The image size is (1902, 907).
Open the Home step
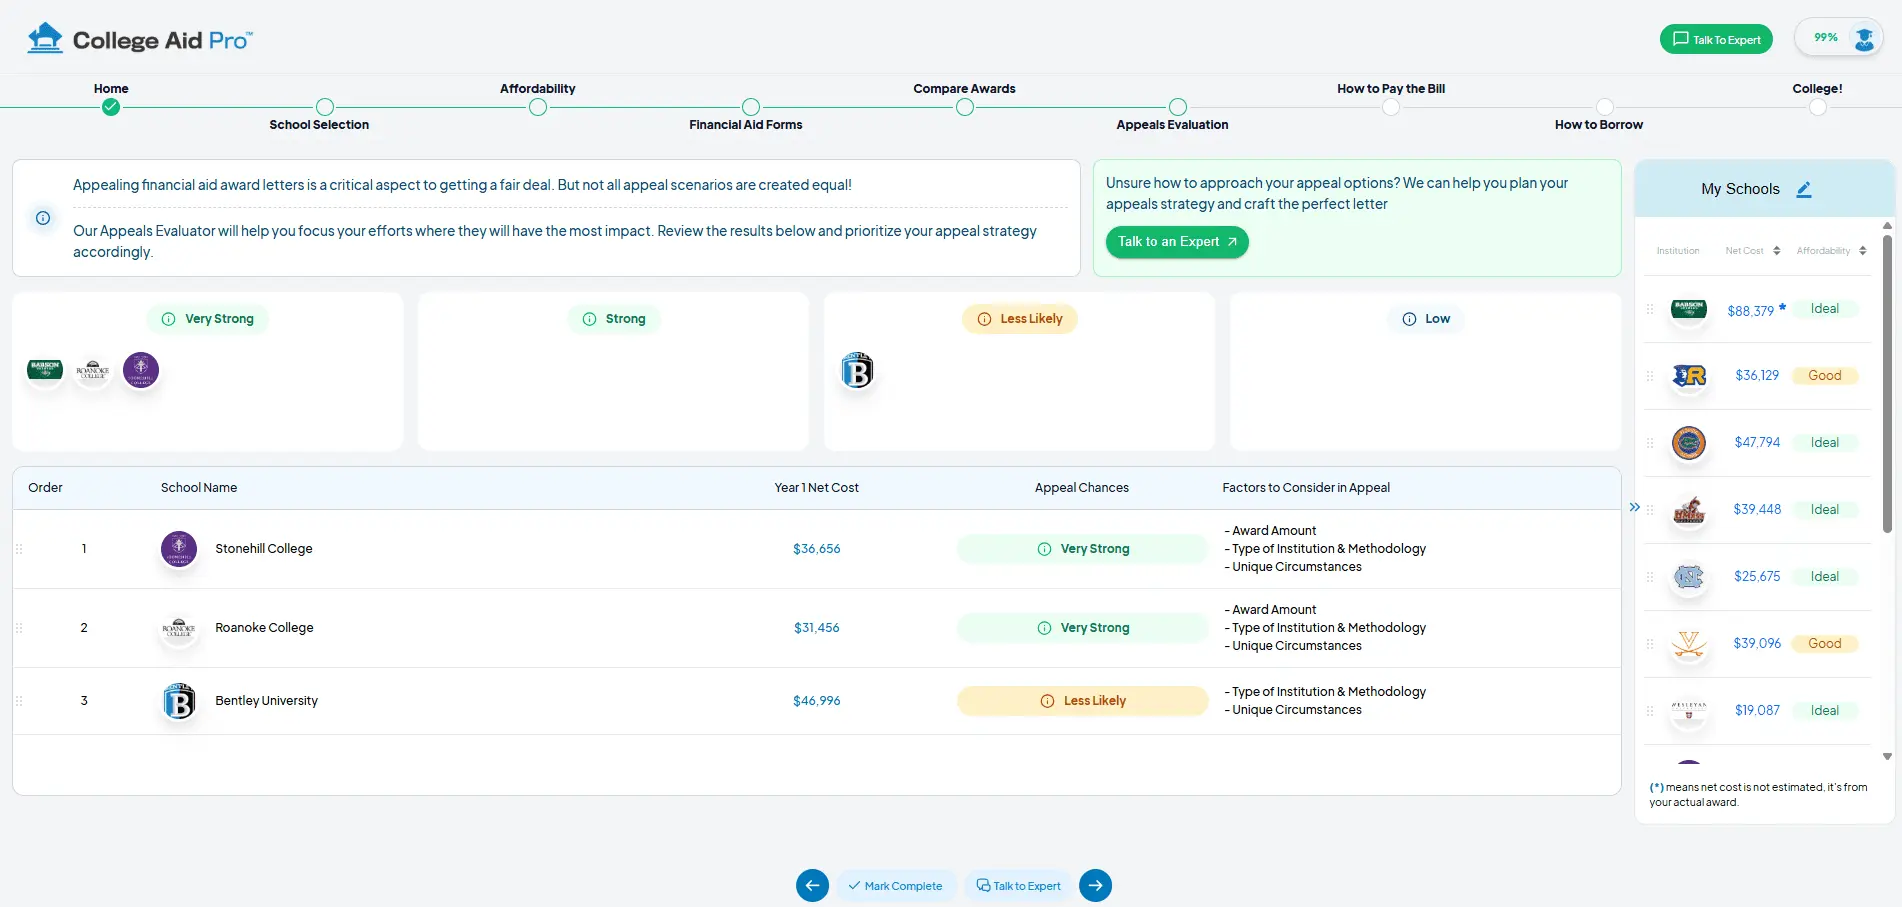point(111,107)
